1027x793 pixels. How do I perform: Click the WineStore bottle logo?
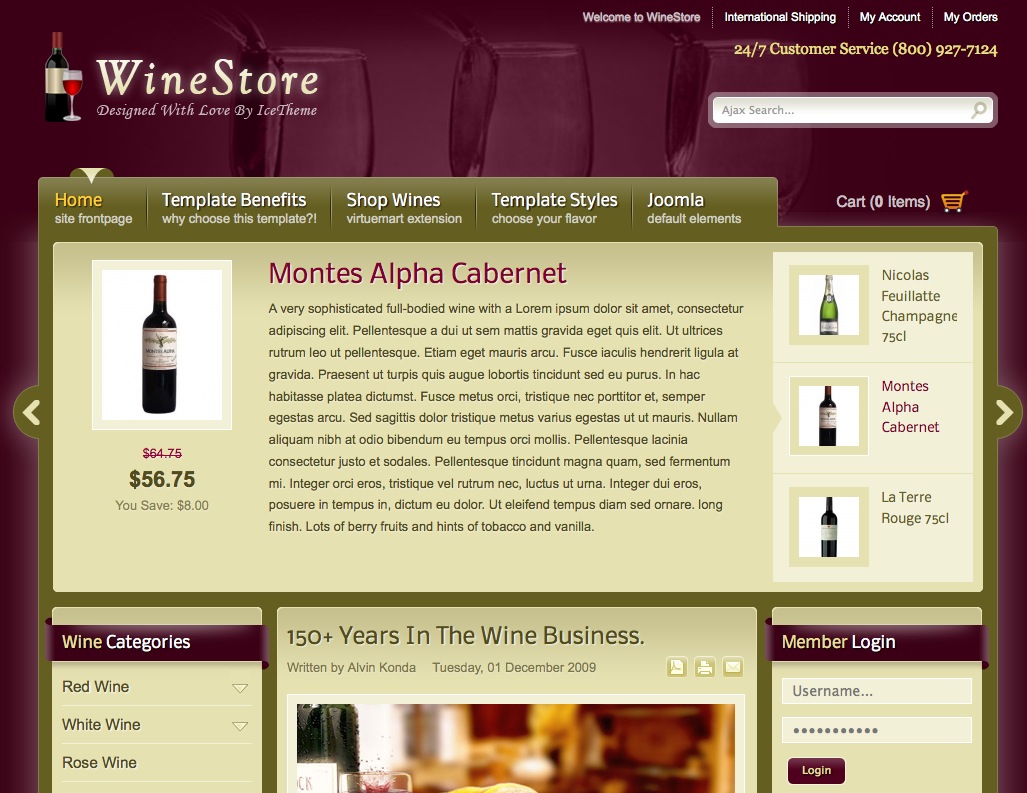click(63, 77)
